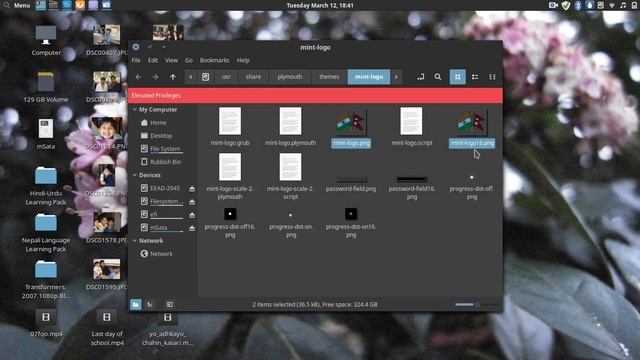Open File System in the sidebar

click(165, 149)
